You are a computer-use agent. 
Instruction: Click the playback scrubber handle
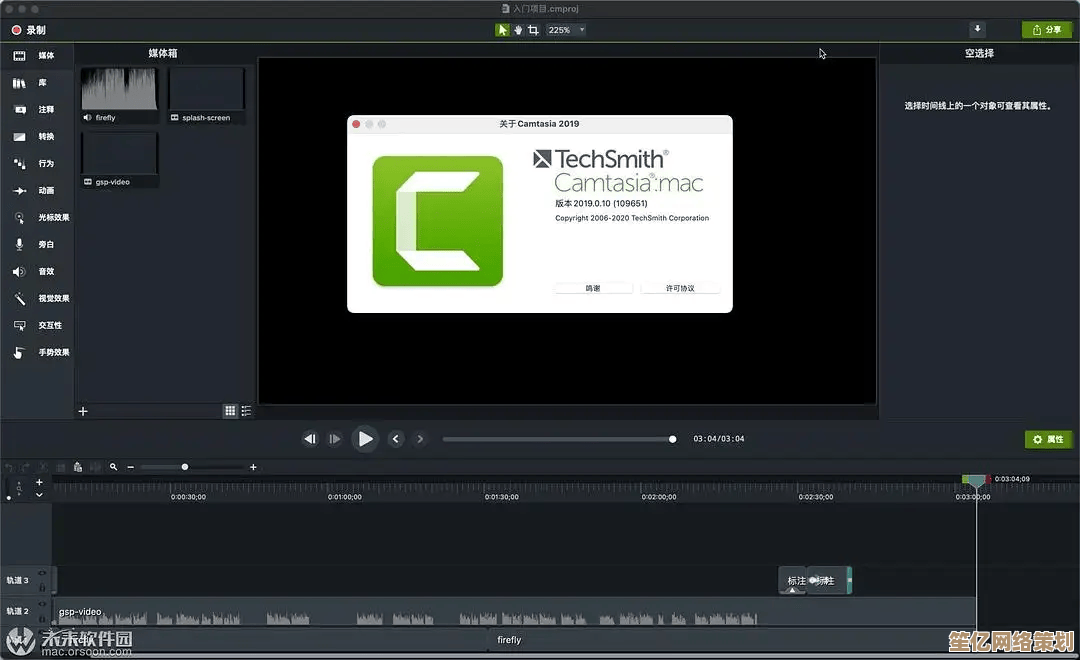tap(672, 440)
